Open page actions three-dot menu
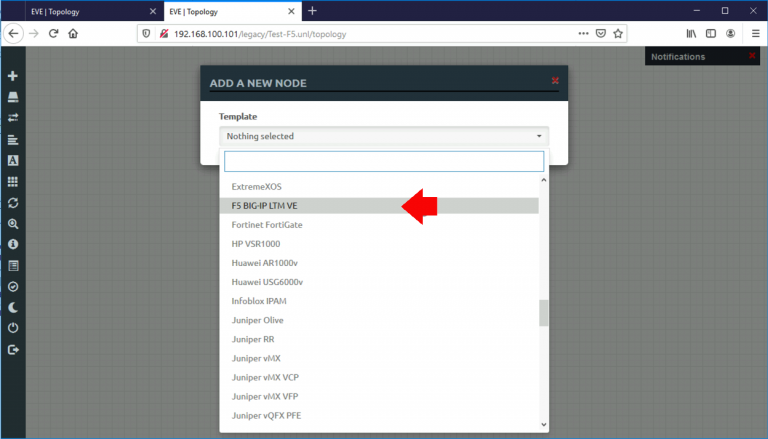Image resolution: width=768 pixels, height=439 pixels. 583,33
